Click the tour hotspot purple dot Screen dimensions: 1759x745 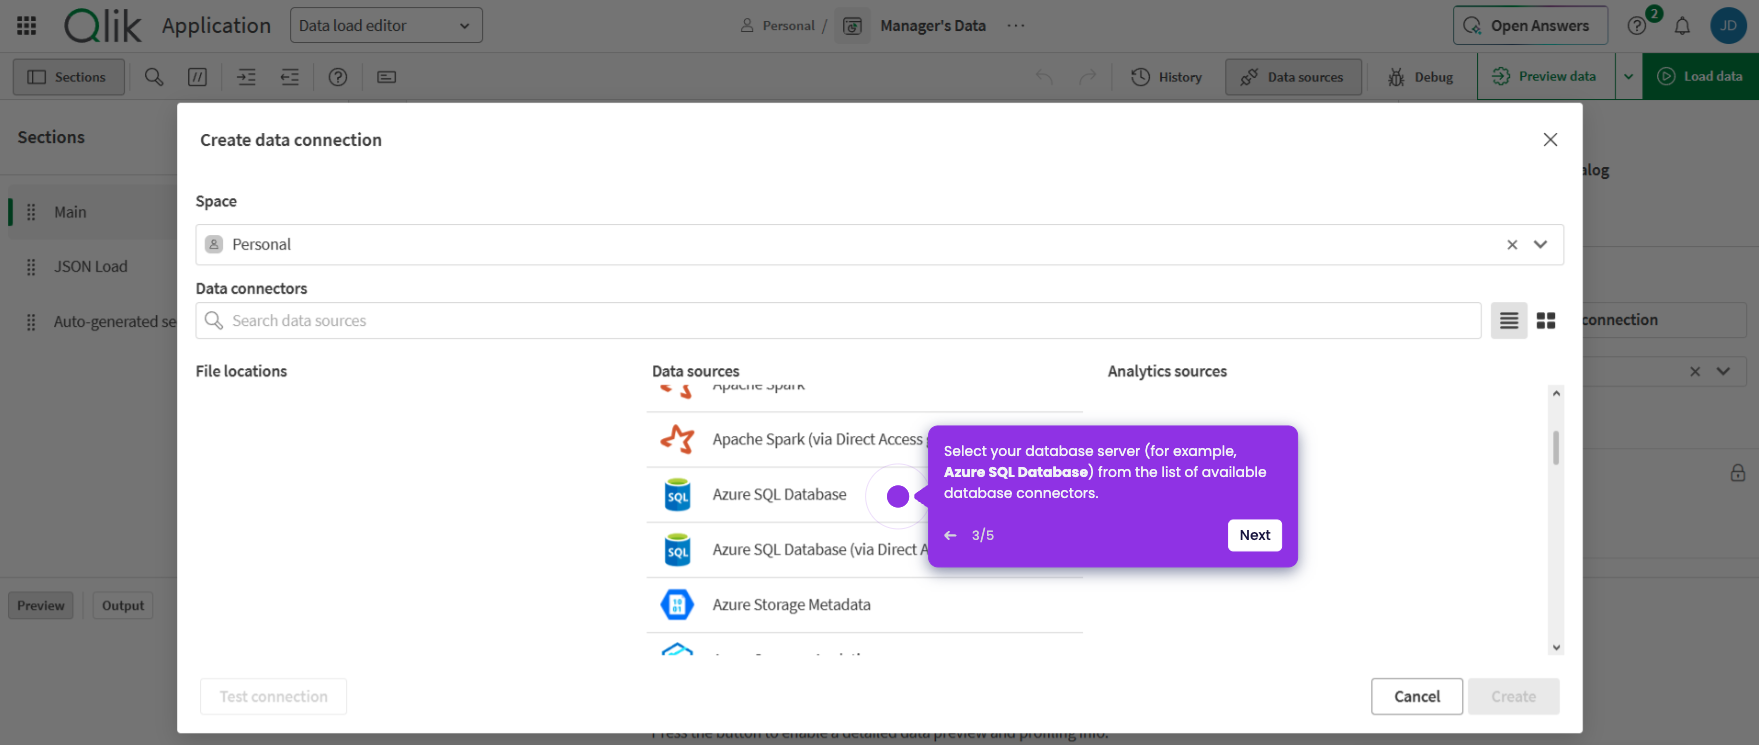(898, 496)
